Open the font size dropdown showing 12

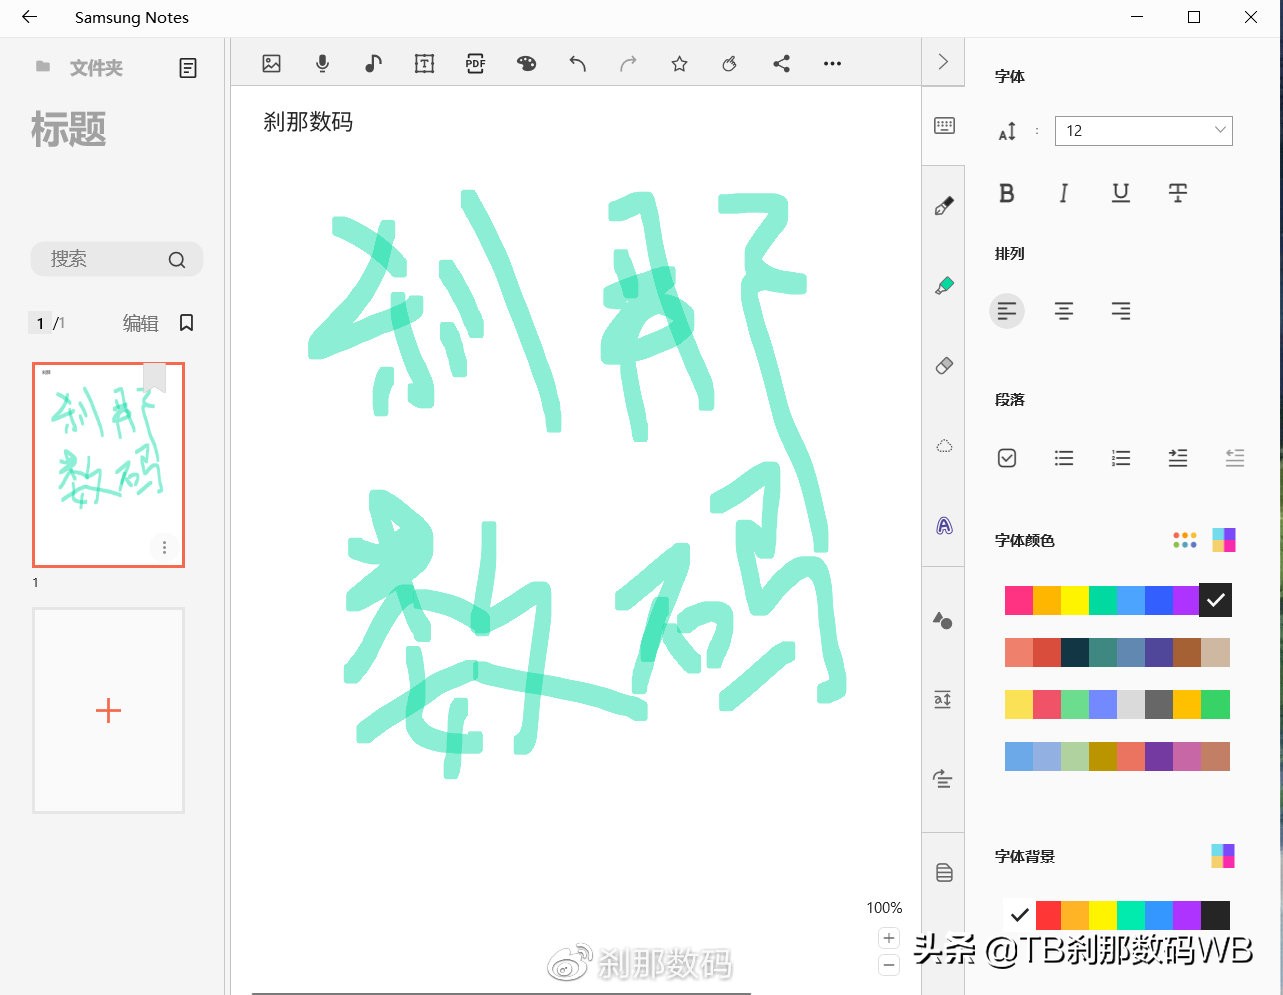[x=1143, y=130]
